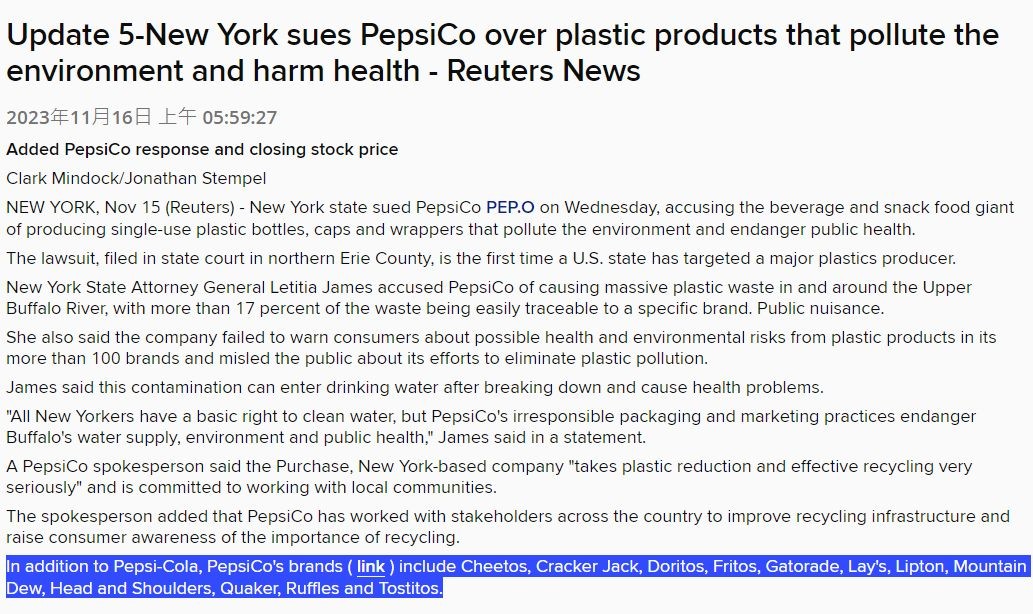Select the "Added PepsiCo response" bold subheading
The height and width of the screenshot is (614, 1033).
pos(202,150)
